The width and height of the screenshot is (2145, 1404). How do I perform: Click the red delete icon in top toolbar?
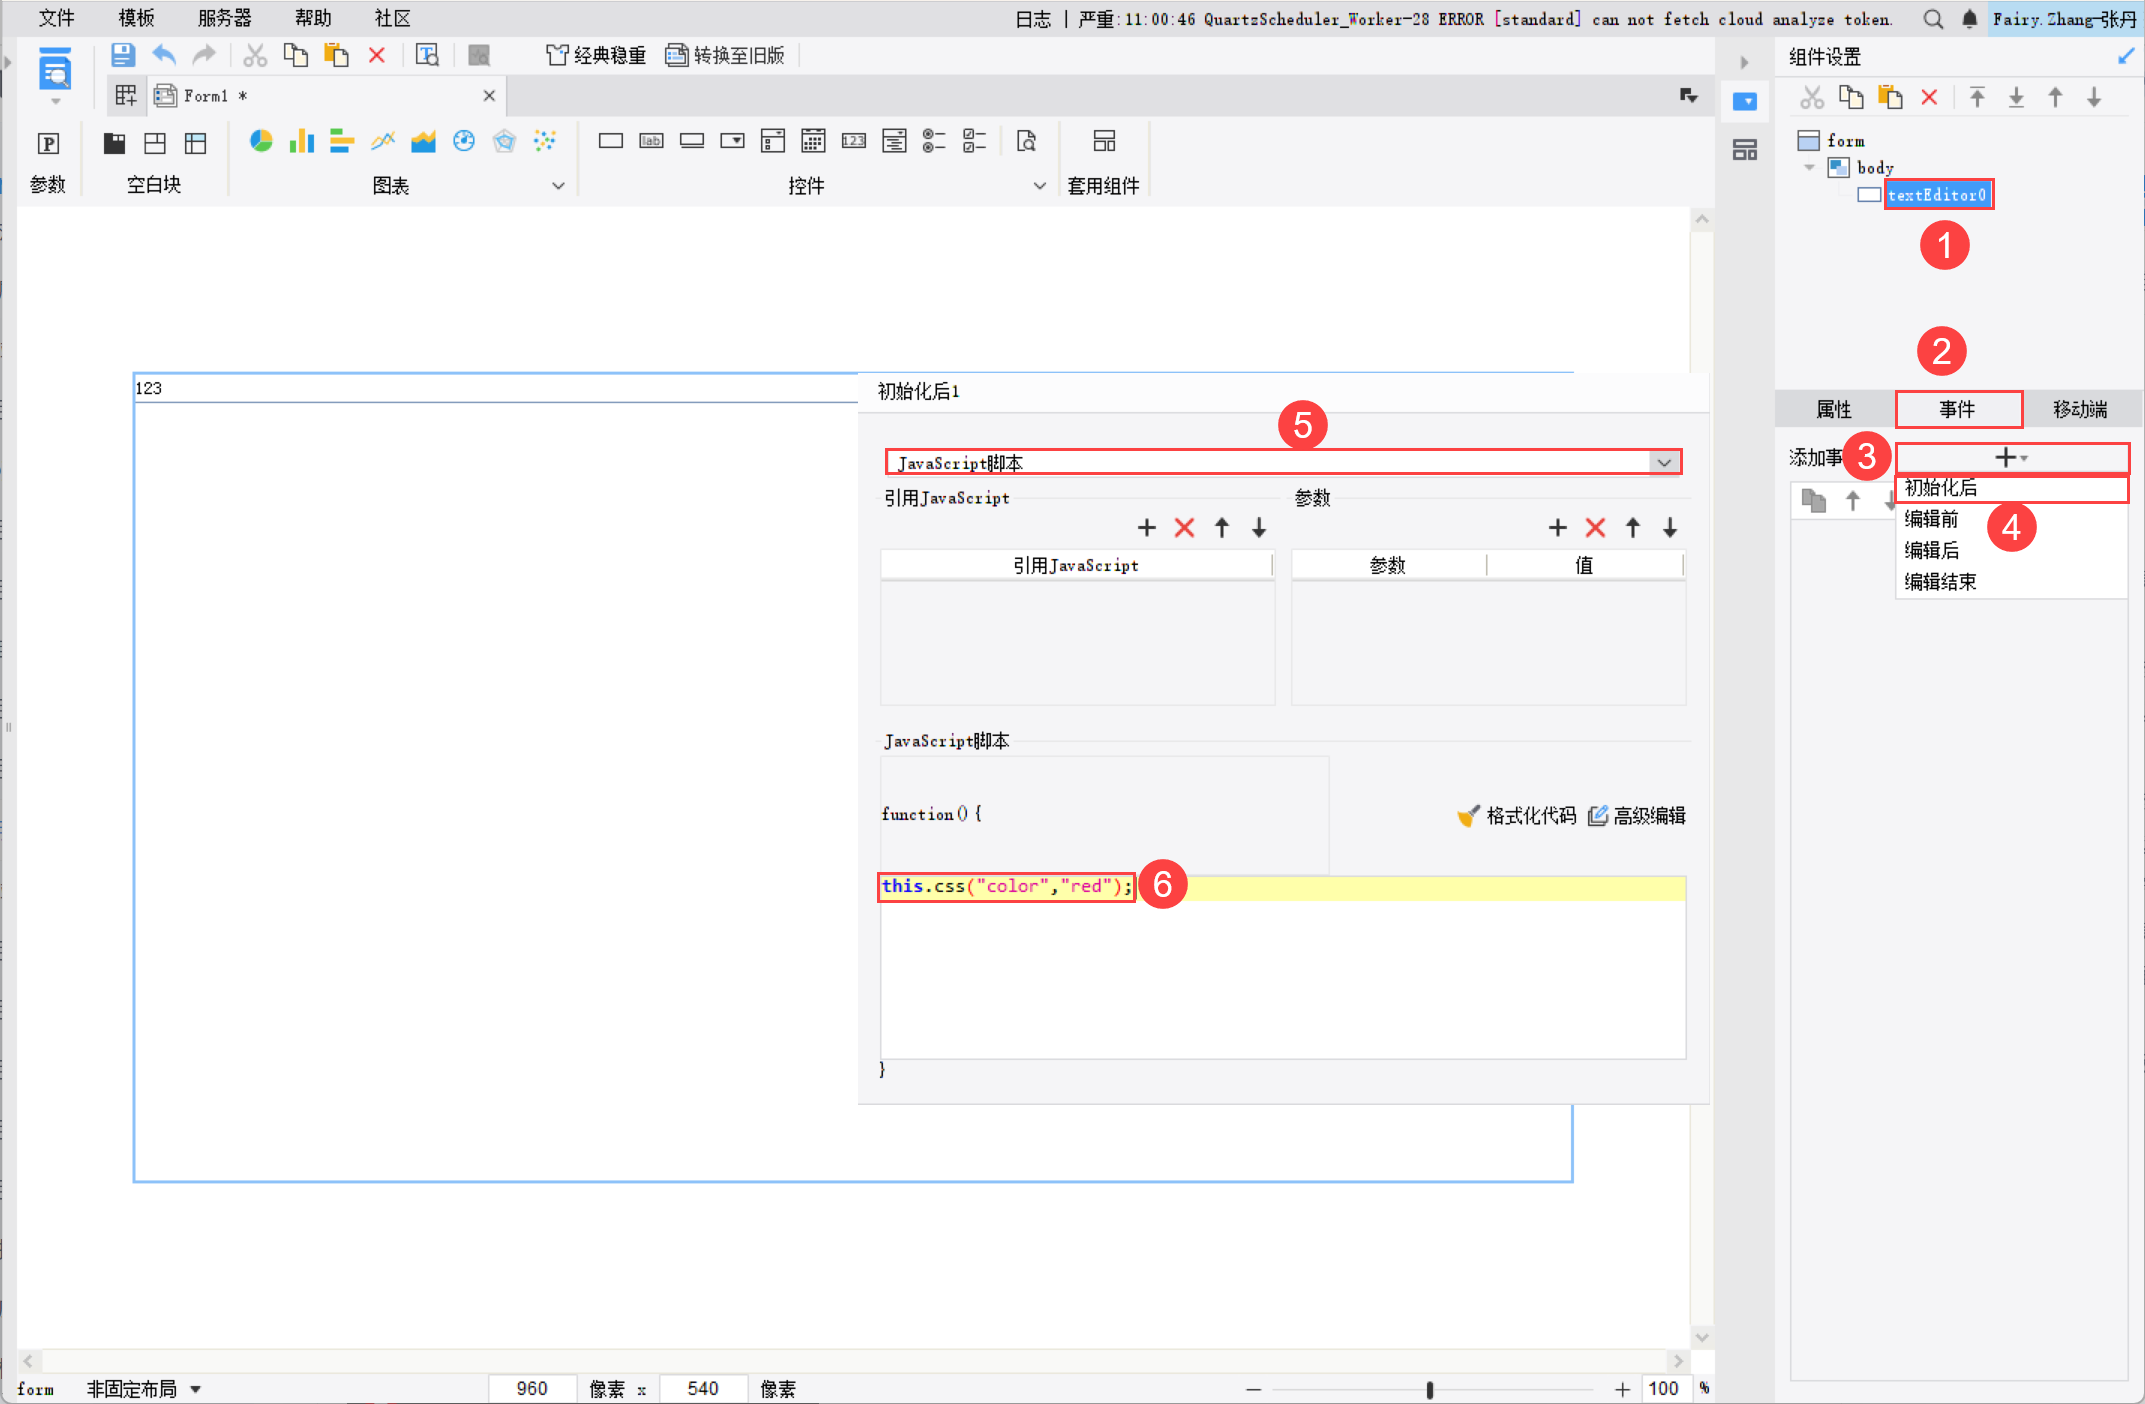pyautogui.click(x=377, y=56)
